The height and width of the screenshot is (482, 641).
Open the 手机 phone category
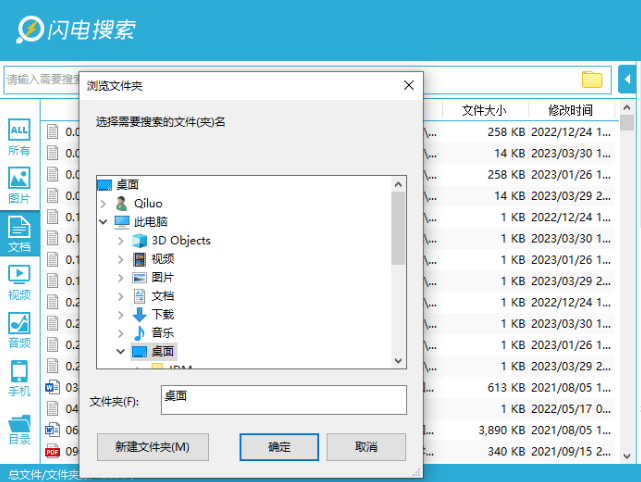click(x=19, y=379)
